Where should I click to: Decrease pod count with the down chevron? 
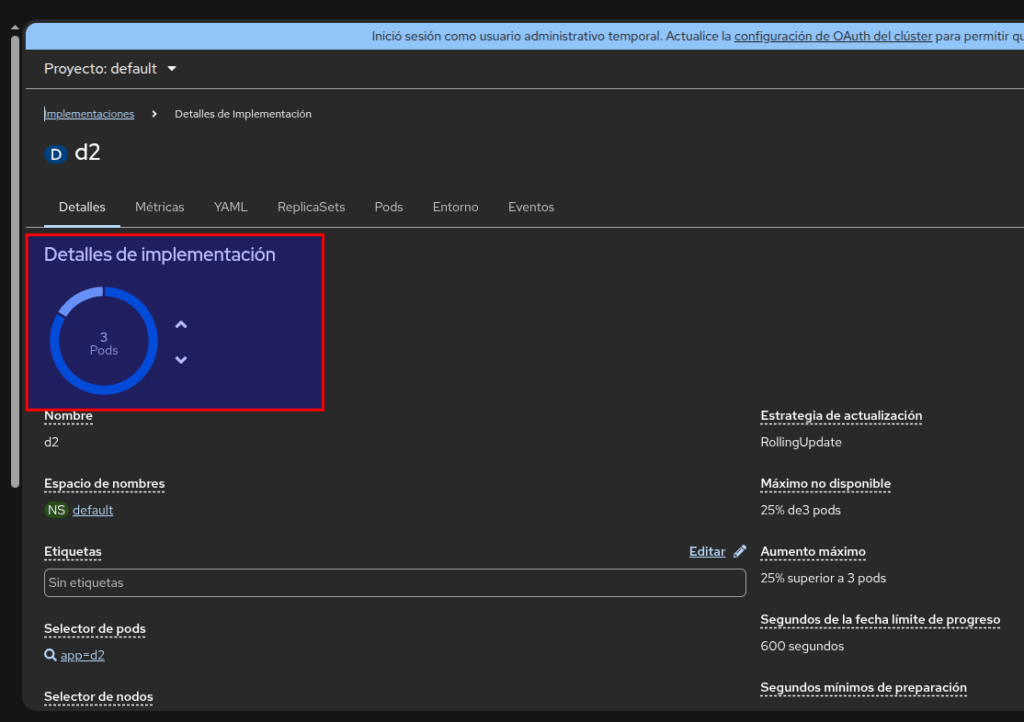pos(181,360)
